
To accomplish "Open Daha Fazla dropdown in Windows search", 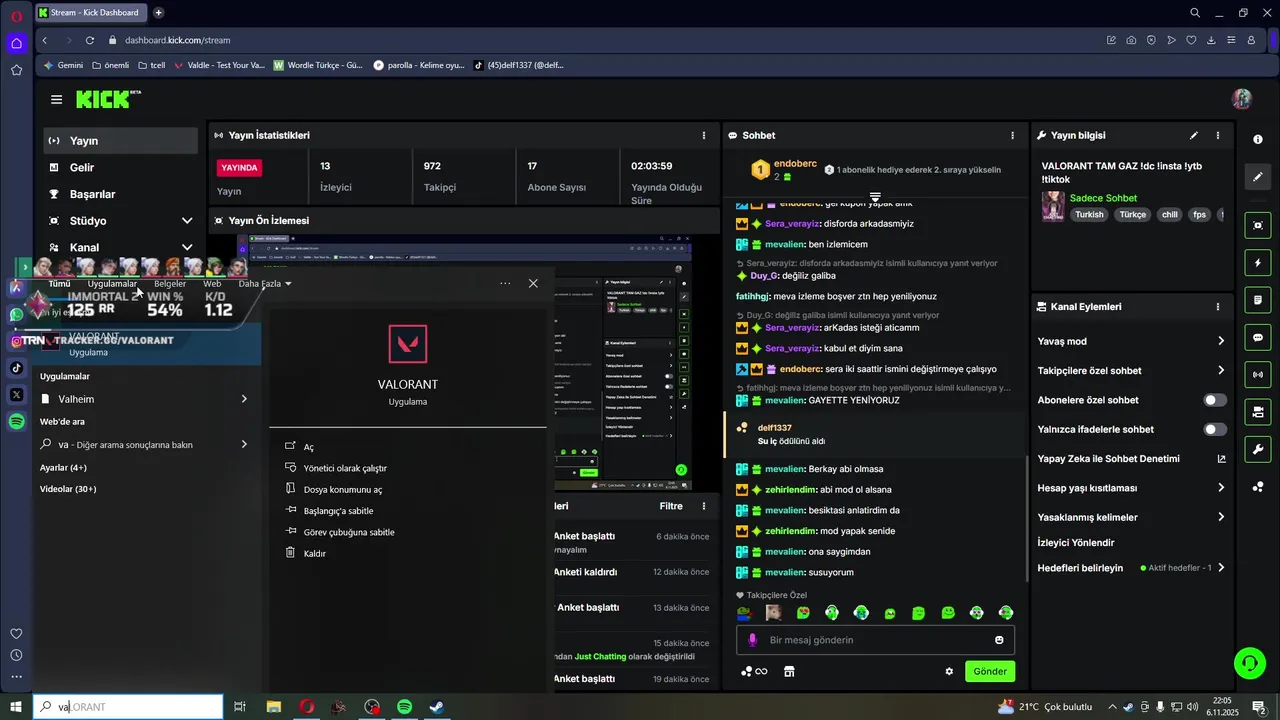I will point(264,284).
